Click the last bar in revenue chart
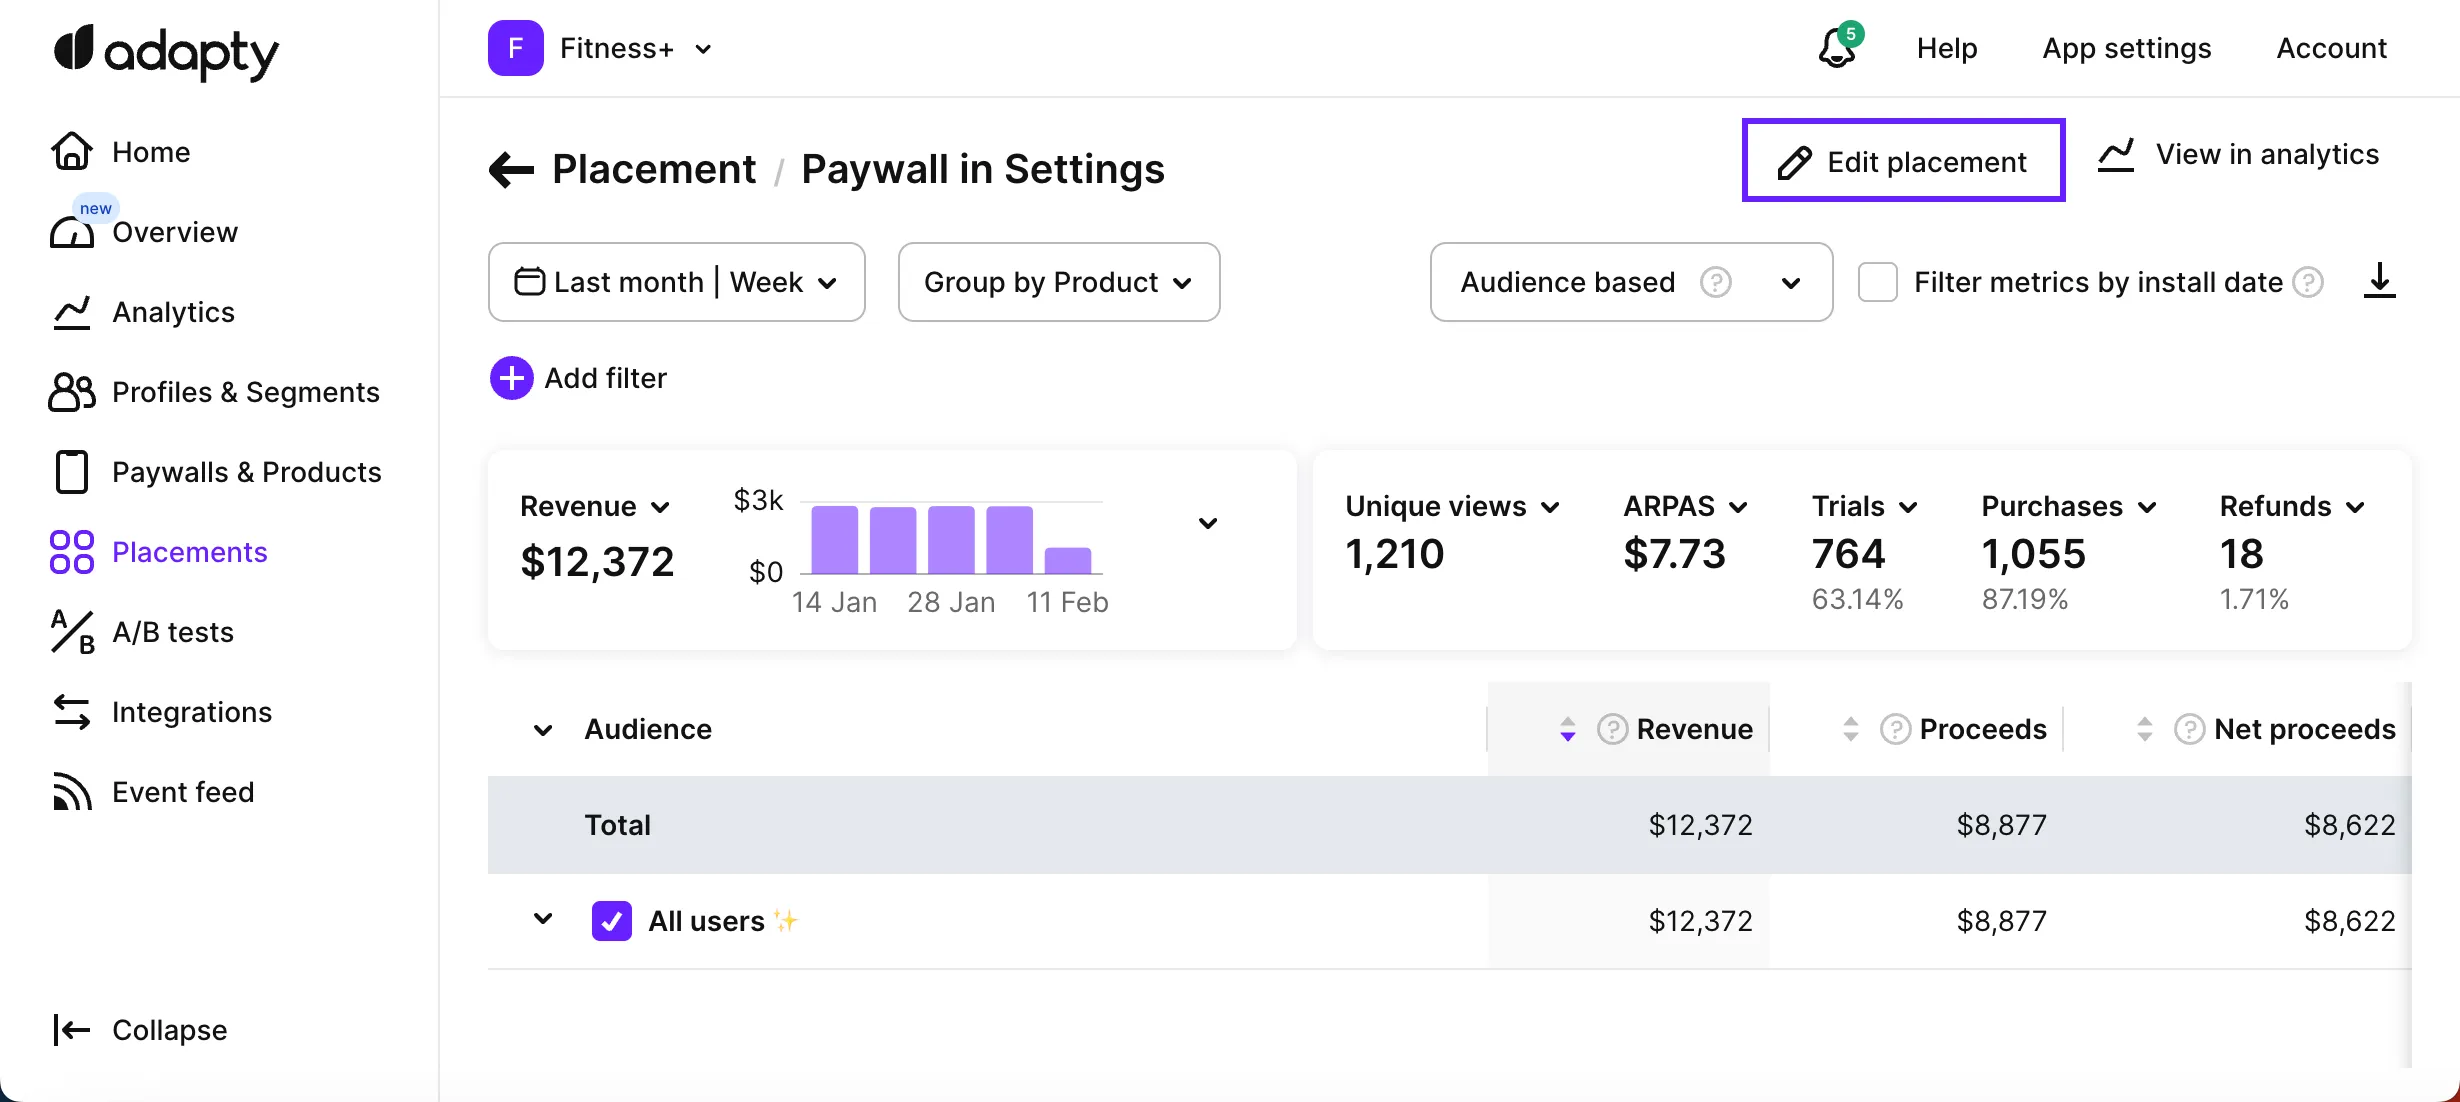This screenshot has height=1102, width=2460. pyautogui.click(x=1067, y=560)
